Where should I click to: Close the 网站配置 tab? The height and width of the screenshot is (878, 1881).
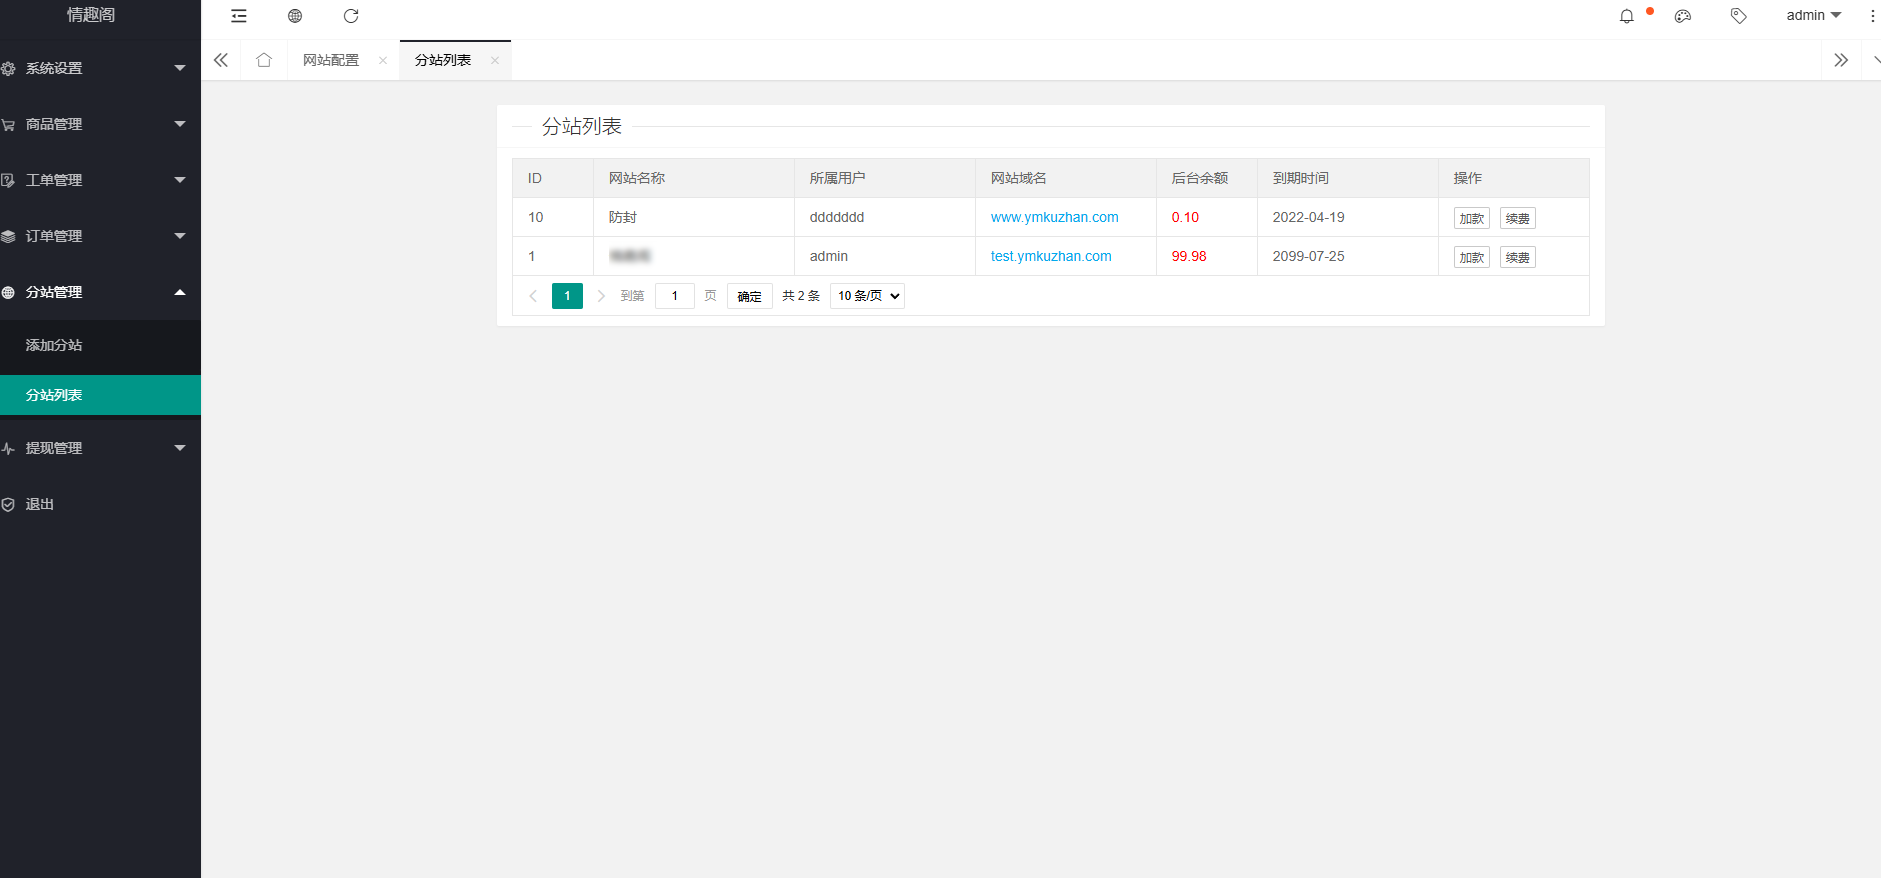pos(383,60)
